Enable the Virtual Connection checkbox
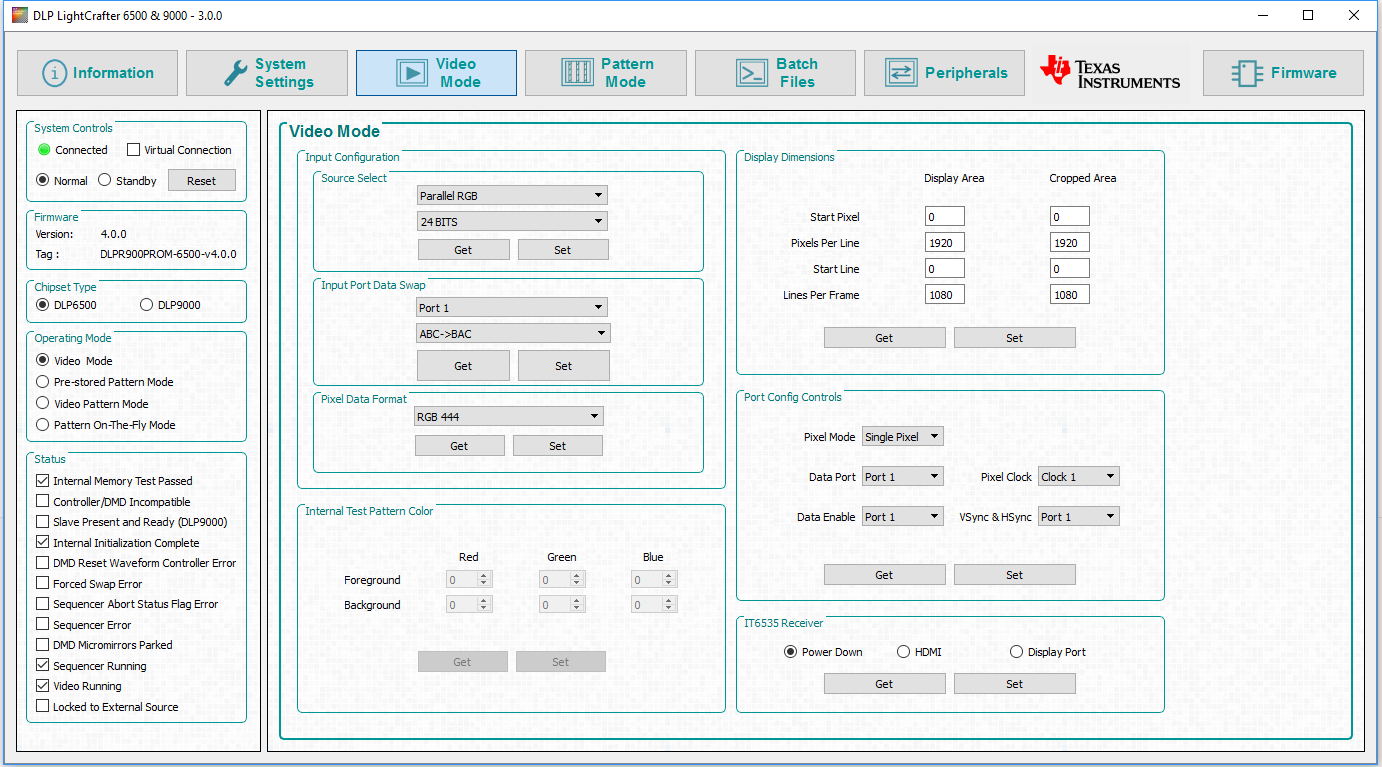This screenshot has width=1382, height=767. tap(134, 150)
